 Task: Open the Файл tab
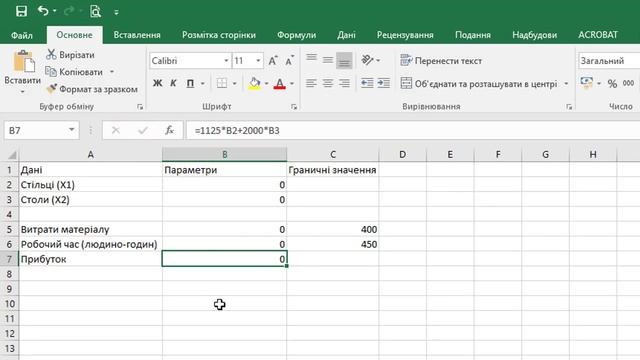coord(22,35)
